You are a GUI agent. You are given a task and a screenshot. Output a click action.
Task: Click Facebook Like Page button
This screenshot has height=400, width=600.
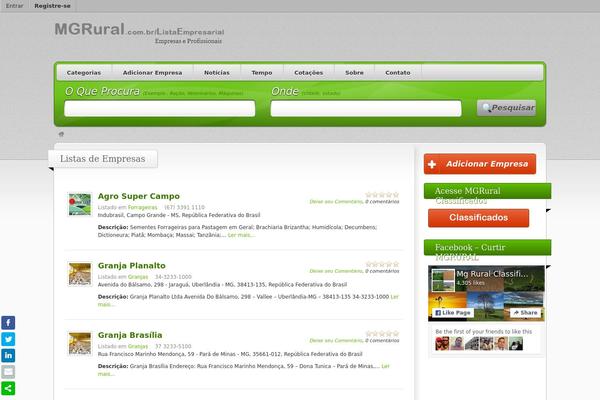coord(453,313)
